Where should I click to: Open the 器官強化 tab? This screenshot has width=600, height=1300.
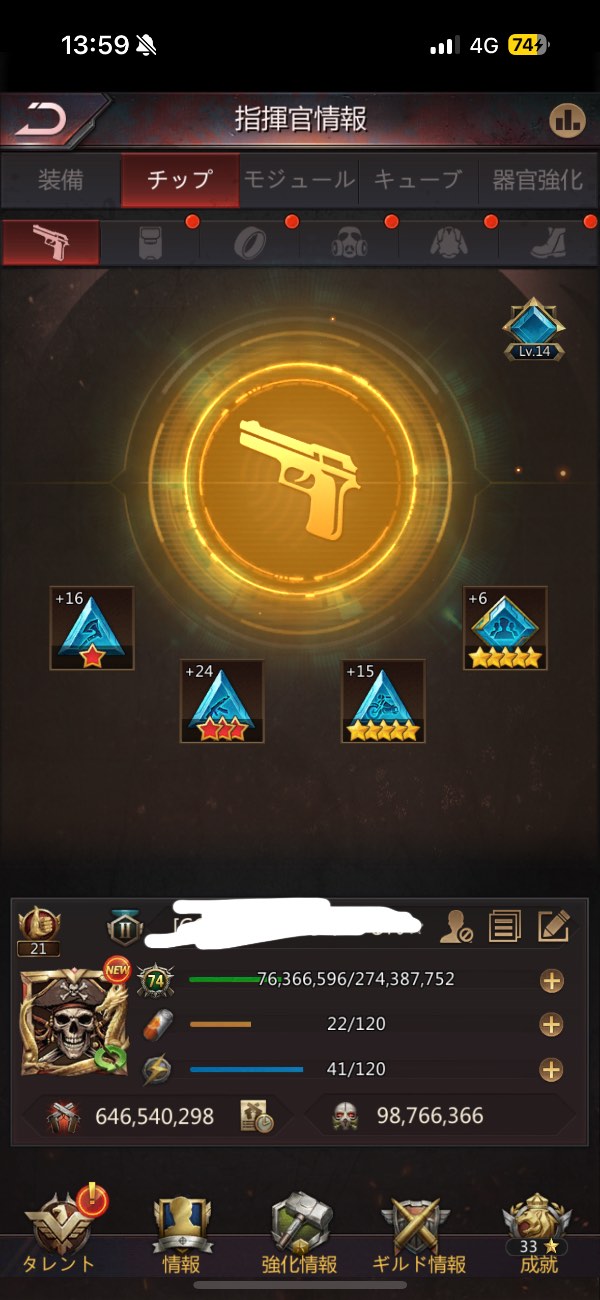(x=538, y=180)
